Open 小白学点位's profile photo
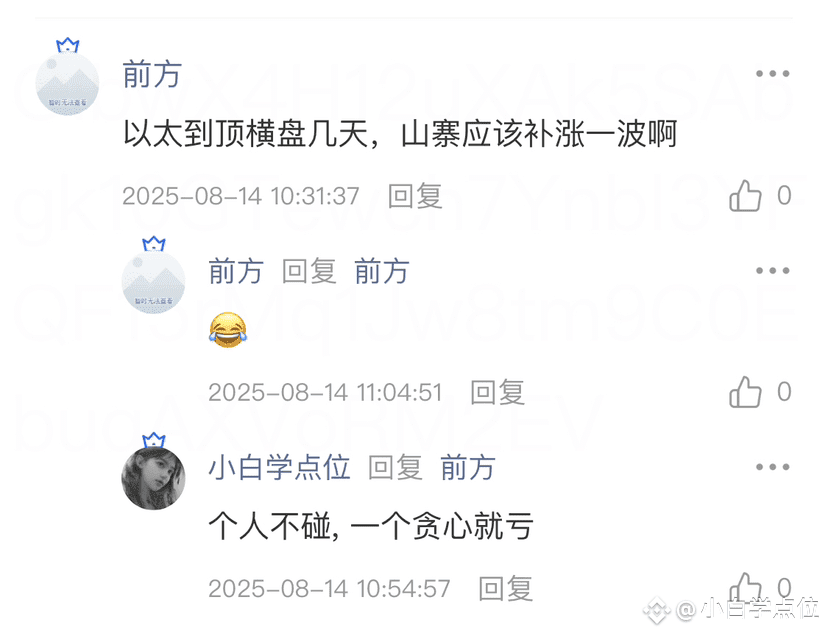 (154, 478)
